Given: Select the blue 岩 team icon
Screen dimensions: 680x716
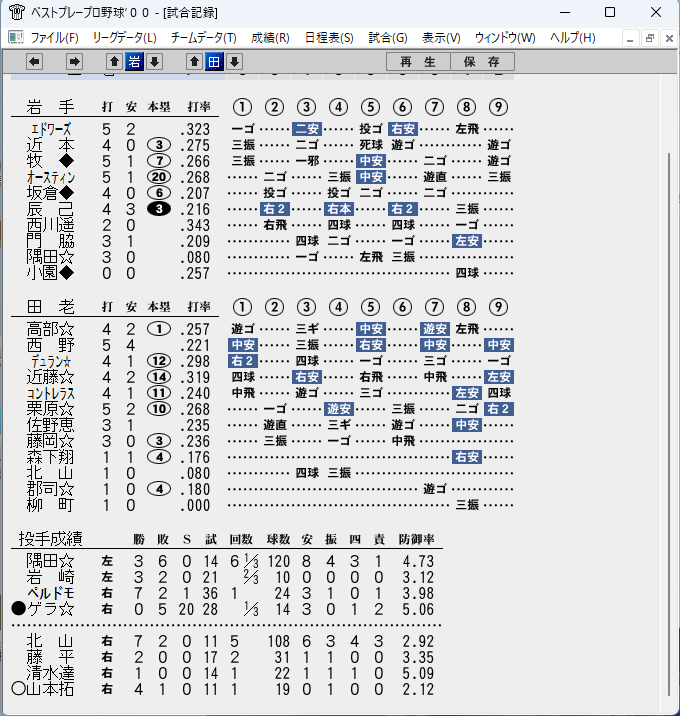Looking at the screenshot, I should [134, 62].
